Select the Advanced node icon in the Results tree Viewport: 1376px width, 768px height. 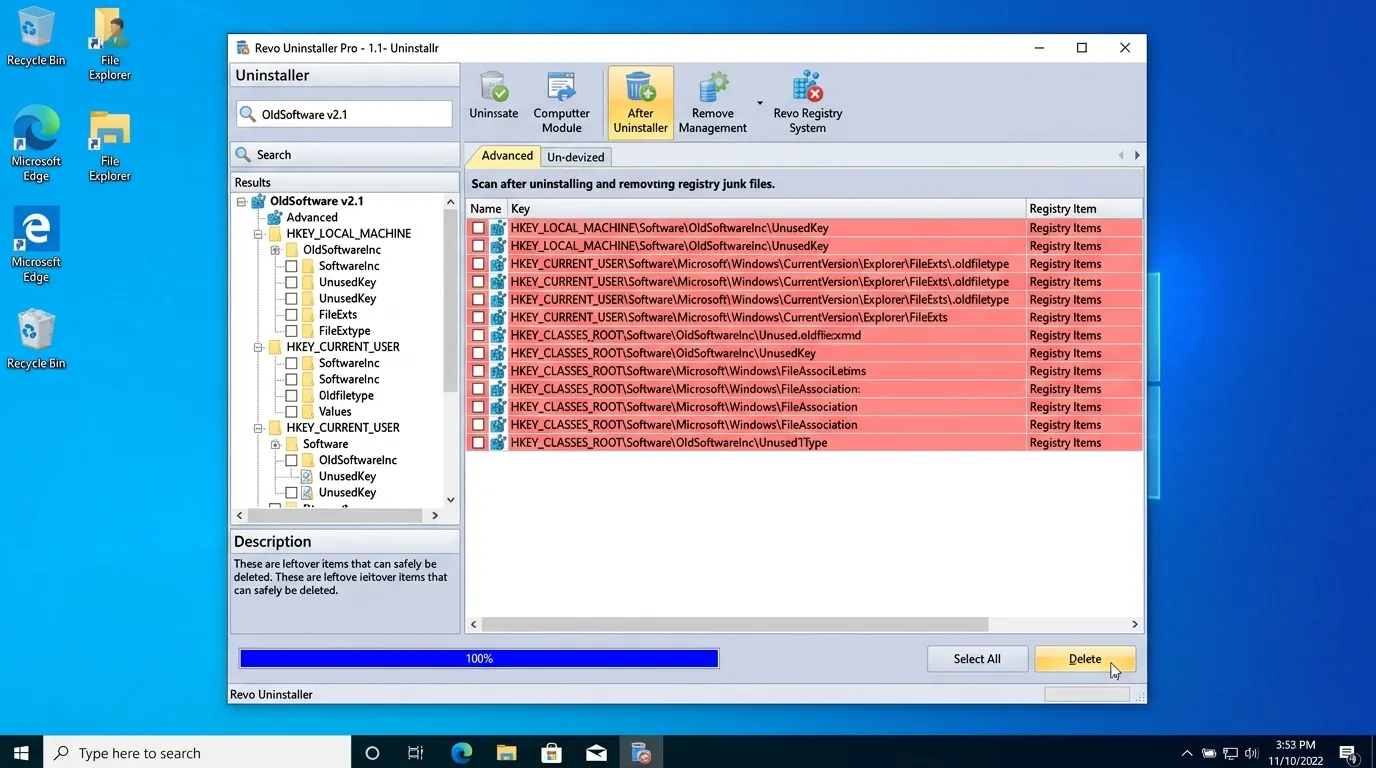pyautogui.click(x=275, y=217)
